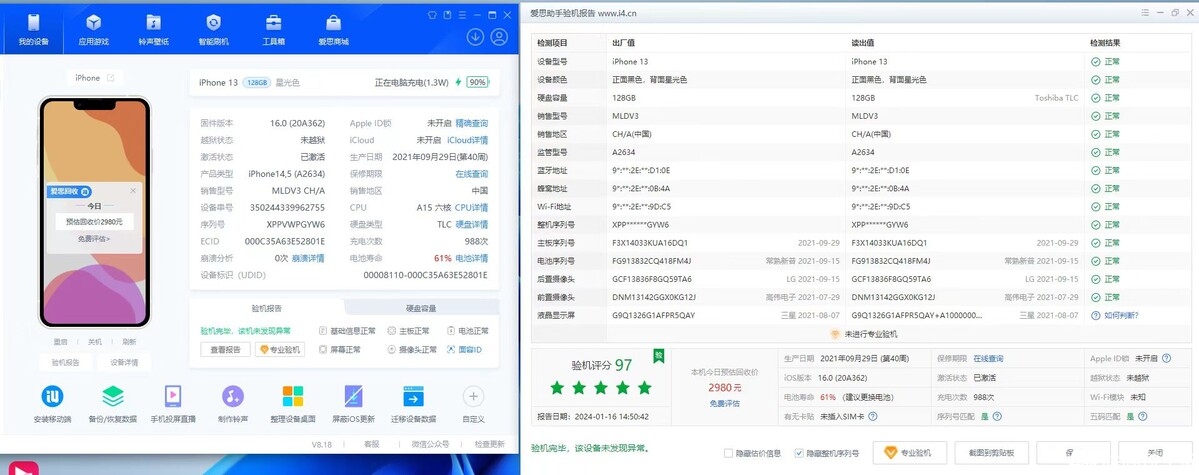Click the iPhone screen preview thumbnail
Image resolution: width=1199 pixels, height=475 pixels.
pyautogui.click(x=94, y=212)
